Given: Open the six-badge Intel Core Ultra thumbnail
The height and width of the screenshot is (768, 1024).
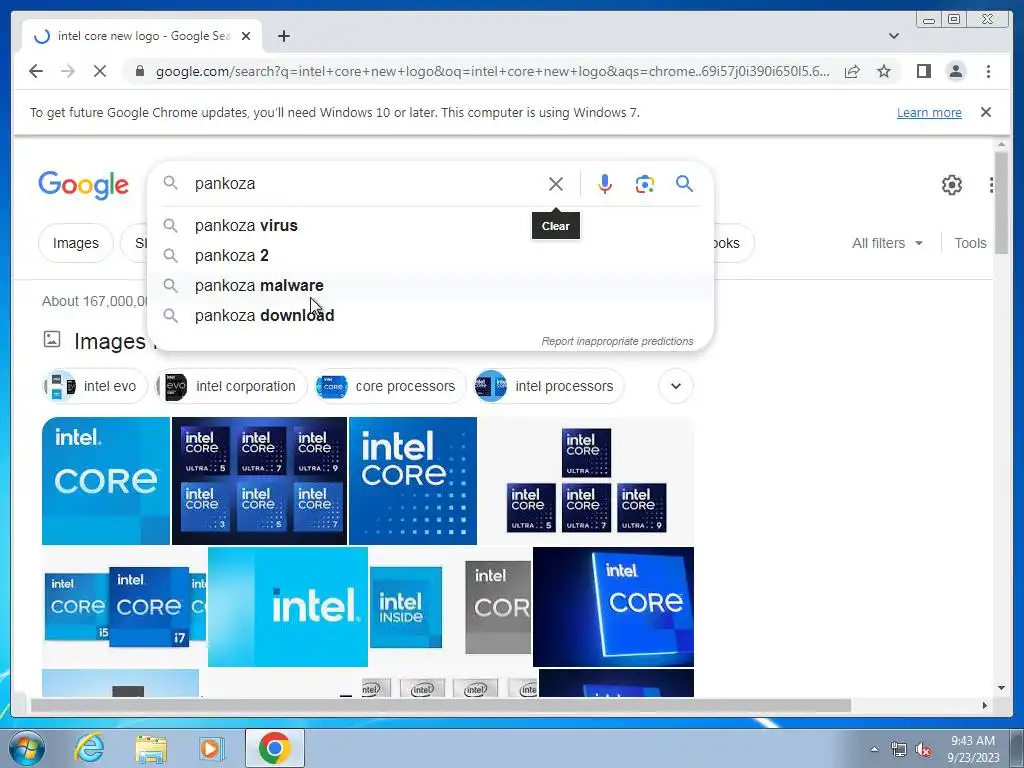Looking at the screenshot, I should click(259, 481).
